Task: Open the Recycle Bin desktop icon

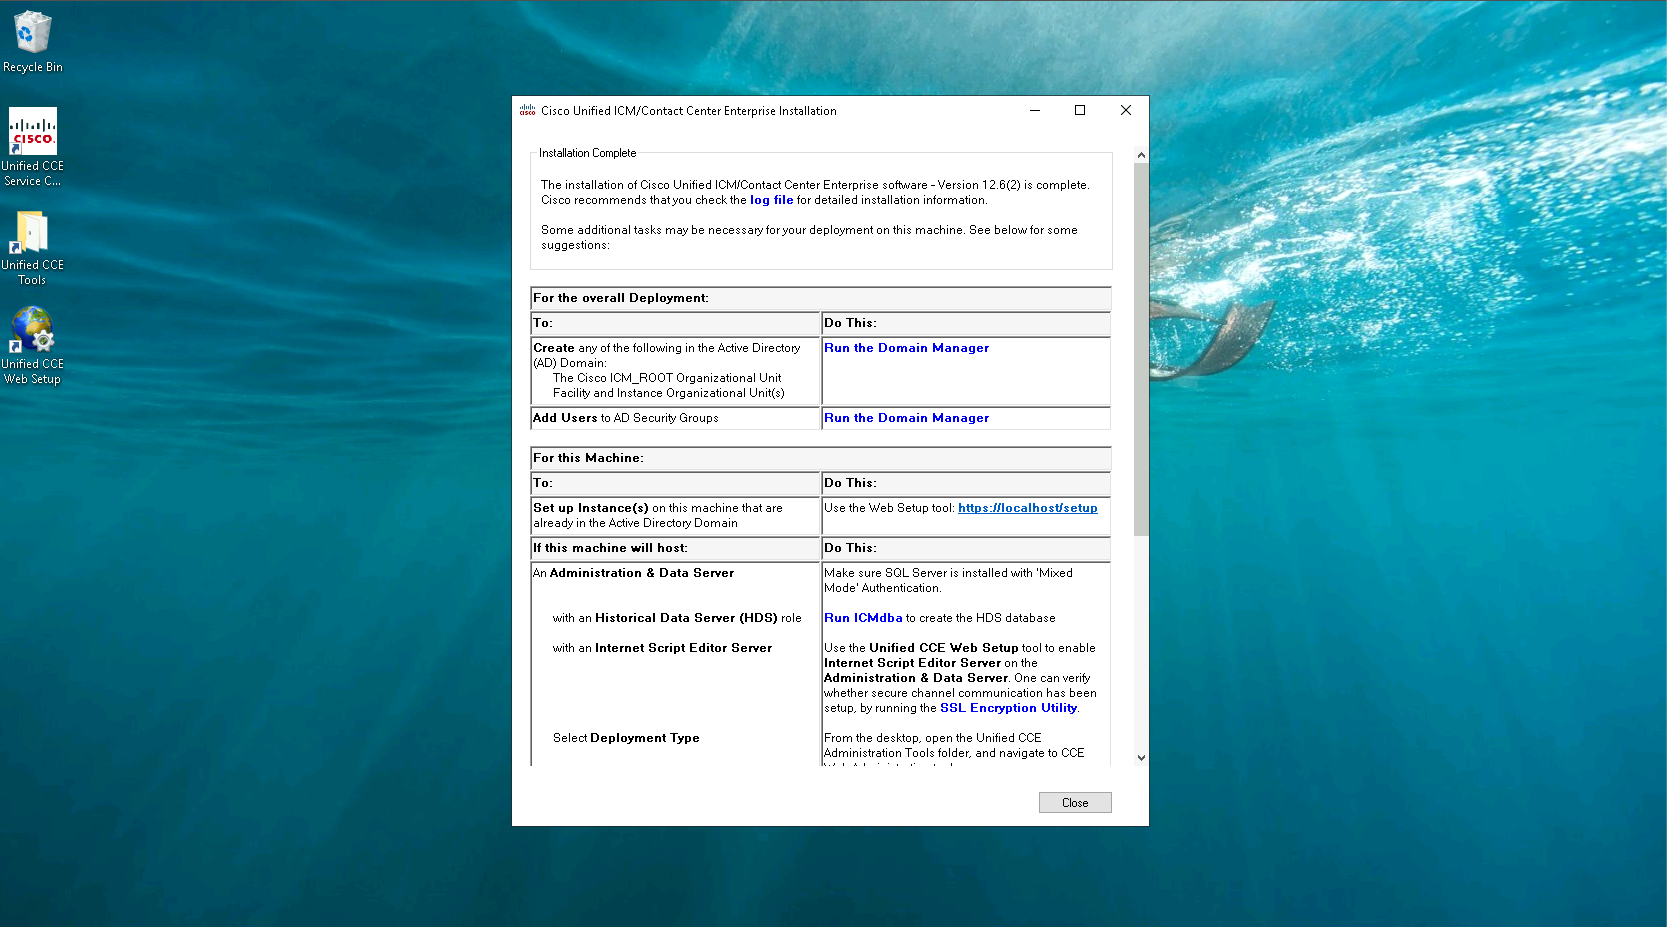Action: pyautogui.click(x=32, y=34)
